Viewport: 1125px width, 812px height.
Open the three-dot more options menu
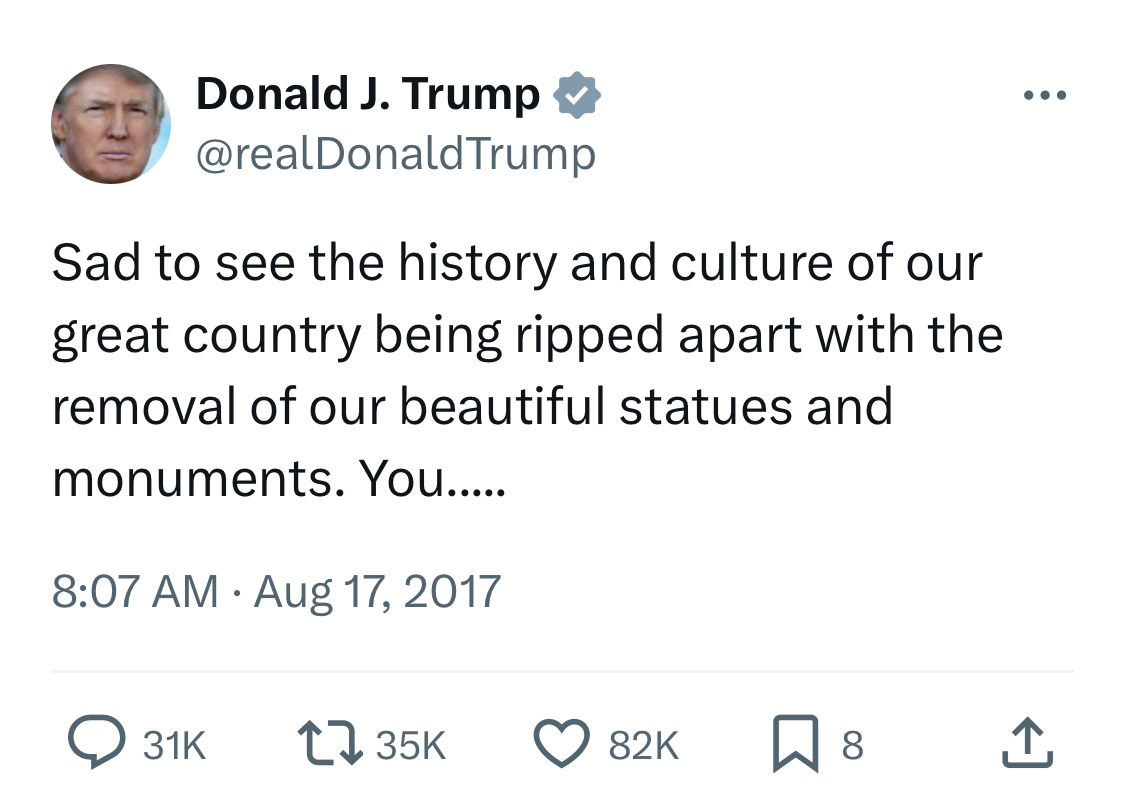pyautogui.click(x=1046, y=96)
